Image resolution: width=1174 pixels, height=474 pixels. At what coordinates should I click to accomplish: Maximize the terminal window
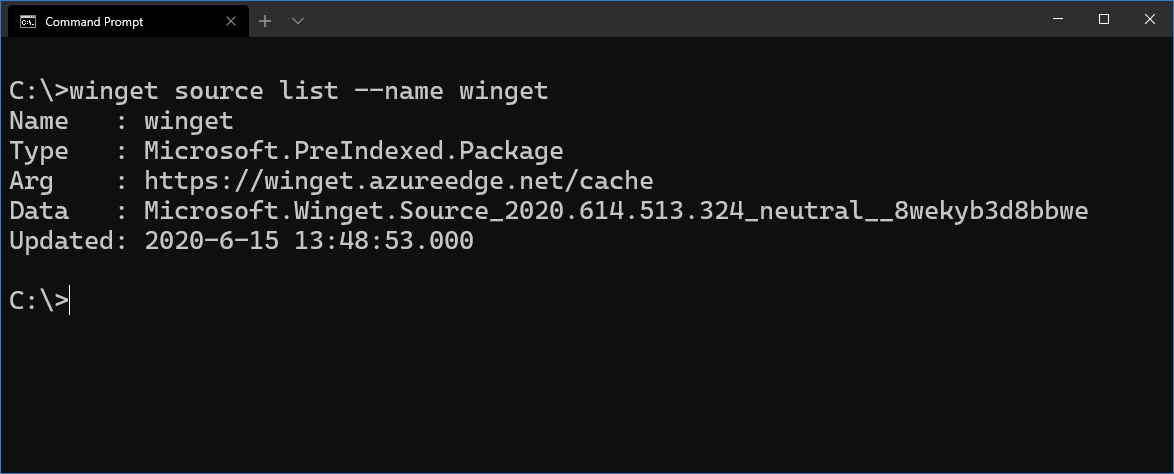pos(1104,19)
